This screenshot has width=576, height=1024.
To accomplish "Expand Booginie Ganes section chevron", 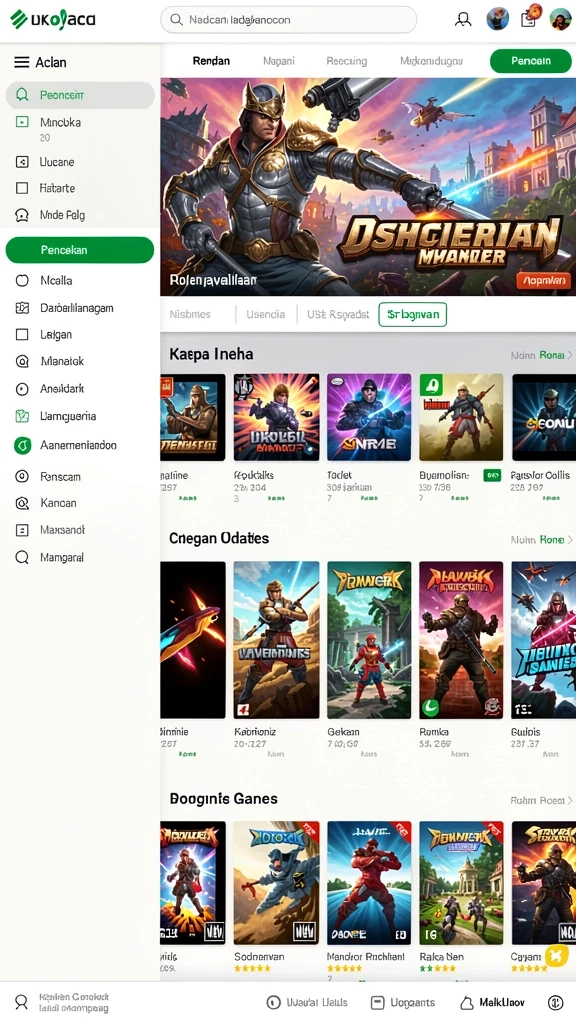I will 569,800.
